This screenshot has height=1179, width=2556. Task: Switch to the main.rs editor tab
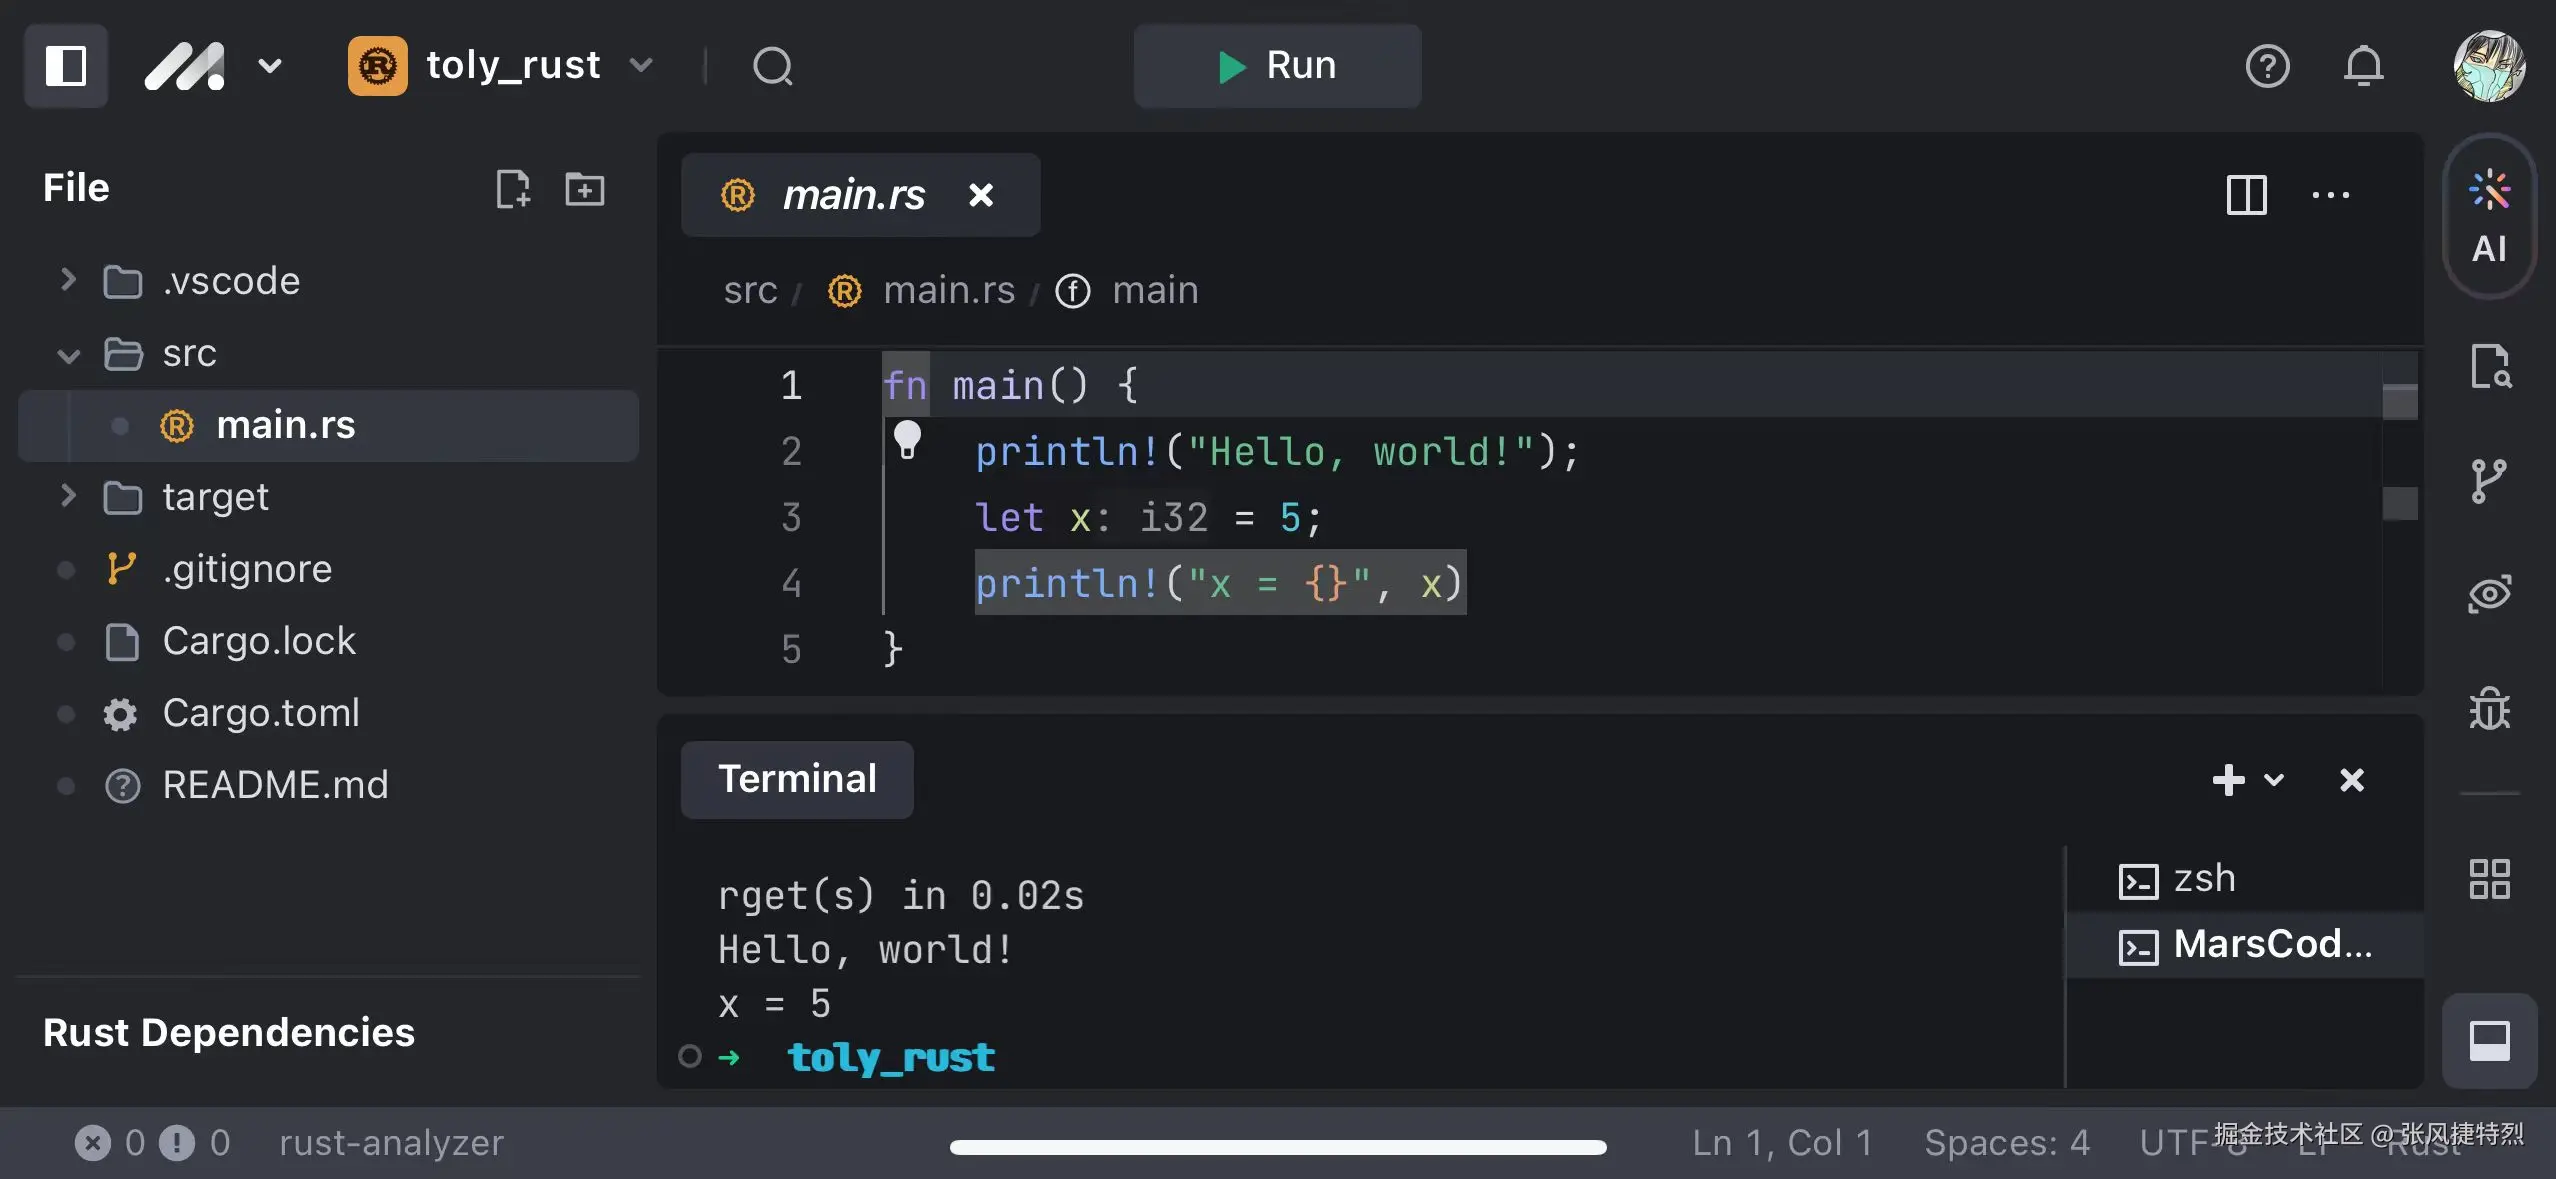click(x=853, y=195)
